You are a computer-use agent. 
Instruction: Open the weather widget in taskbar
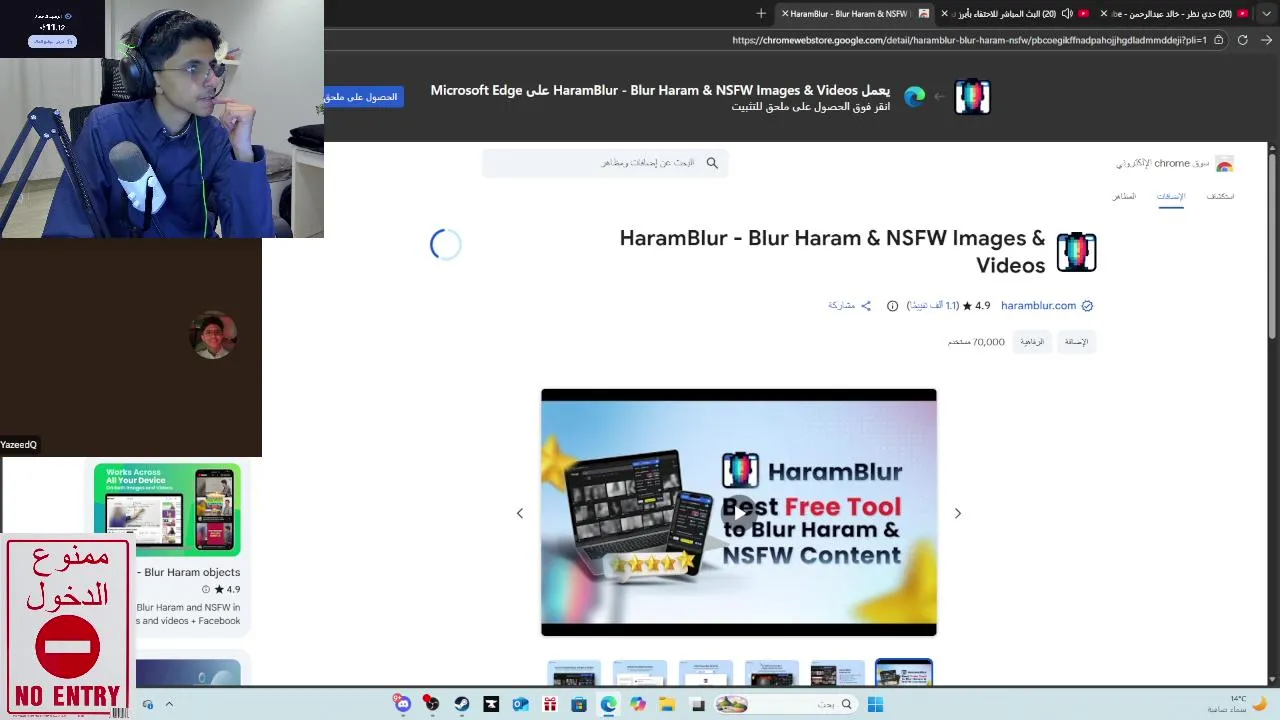(1236, 704)
